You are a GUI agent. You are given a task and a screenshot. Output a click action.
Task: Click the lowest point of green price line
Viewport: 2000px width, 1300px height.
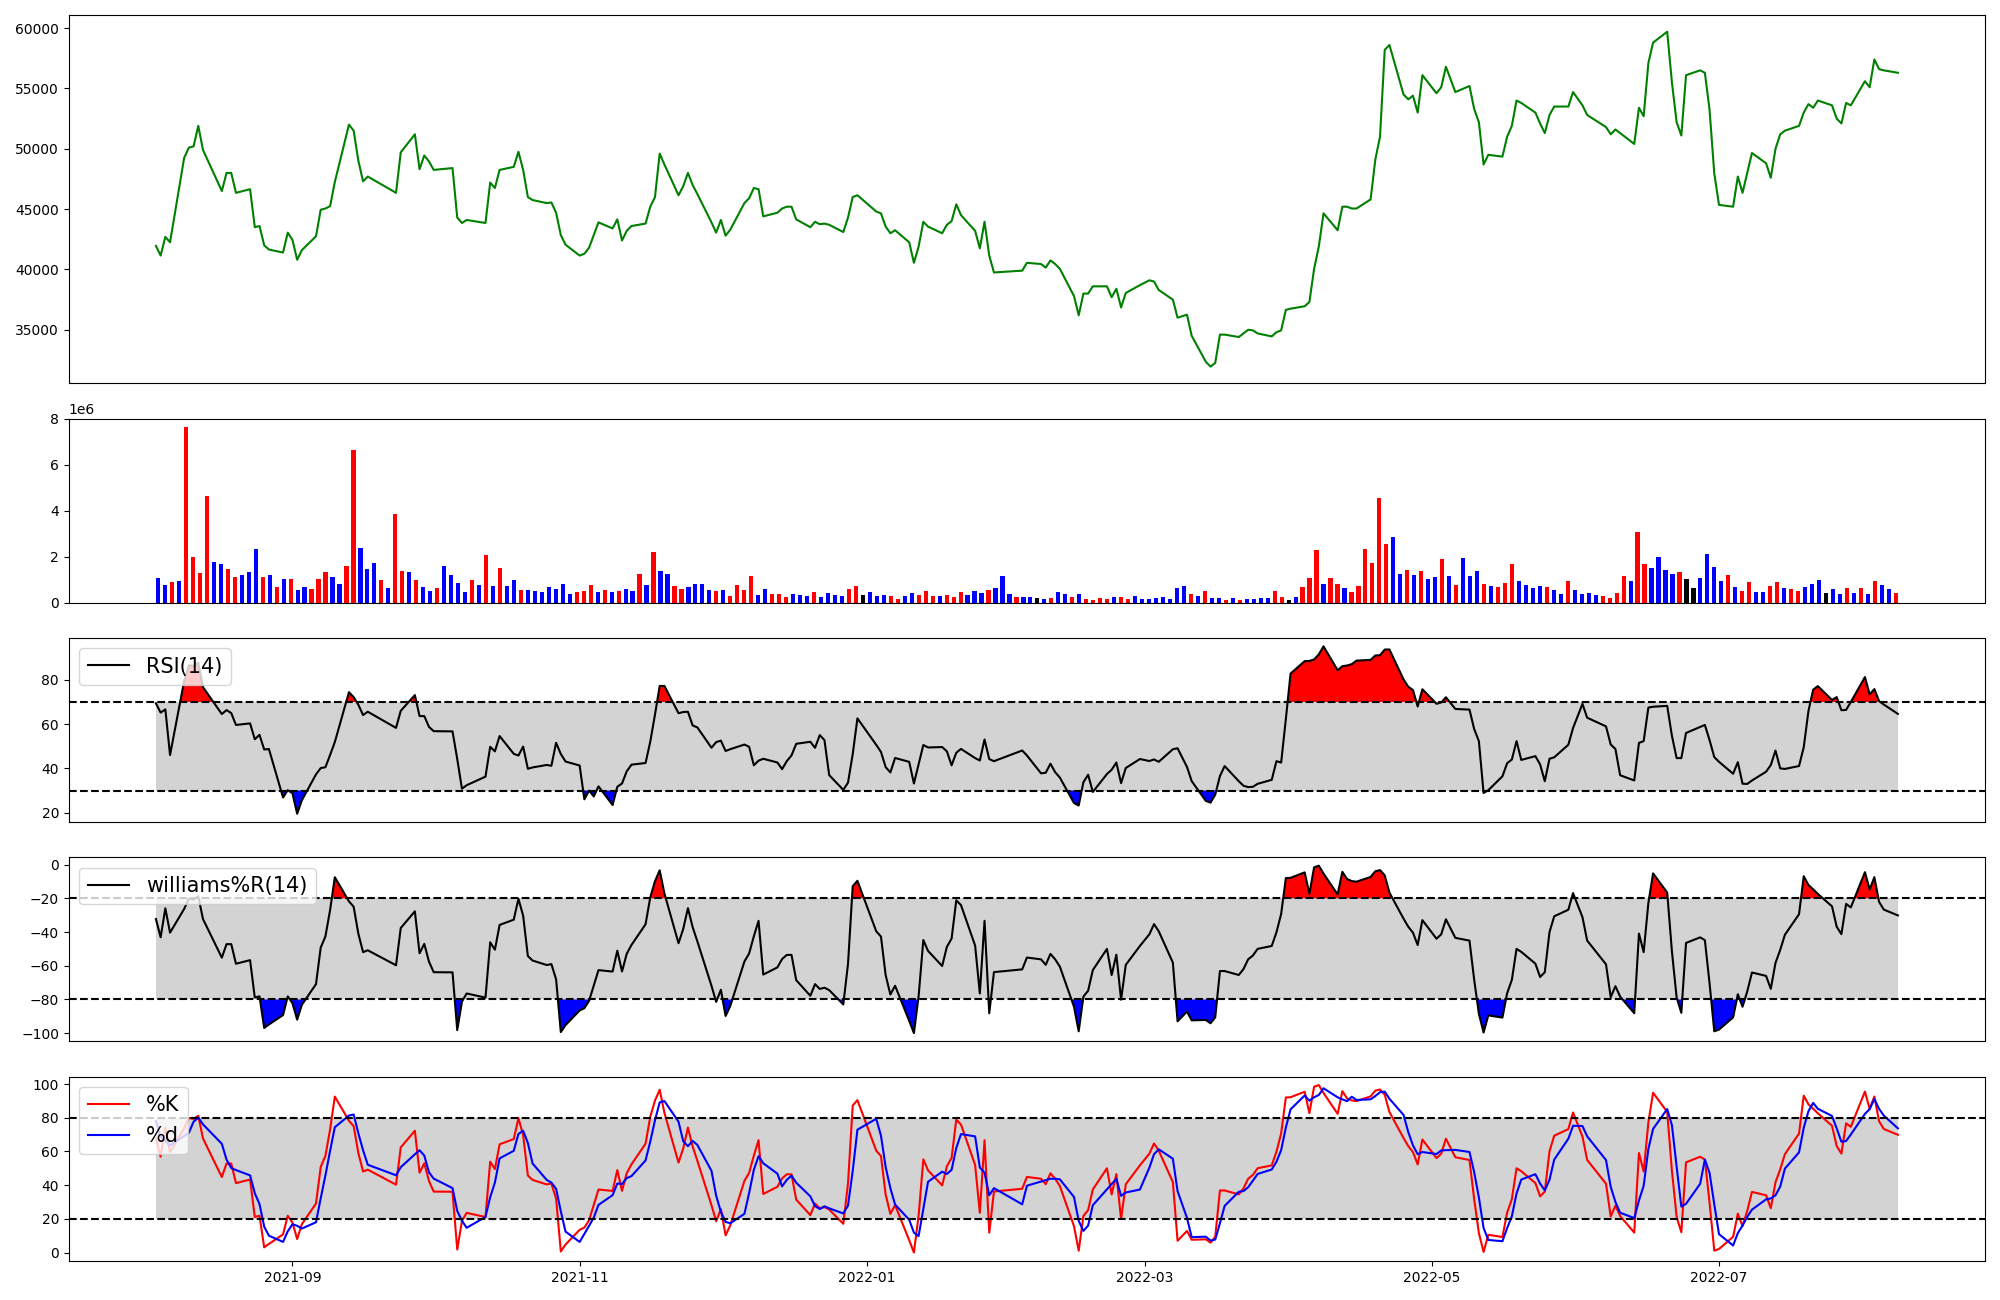(1210, 365)
